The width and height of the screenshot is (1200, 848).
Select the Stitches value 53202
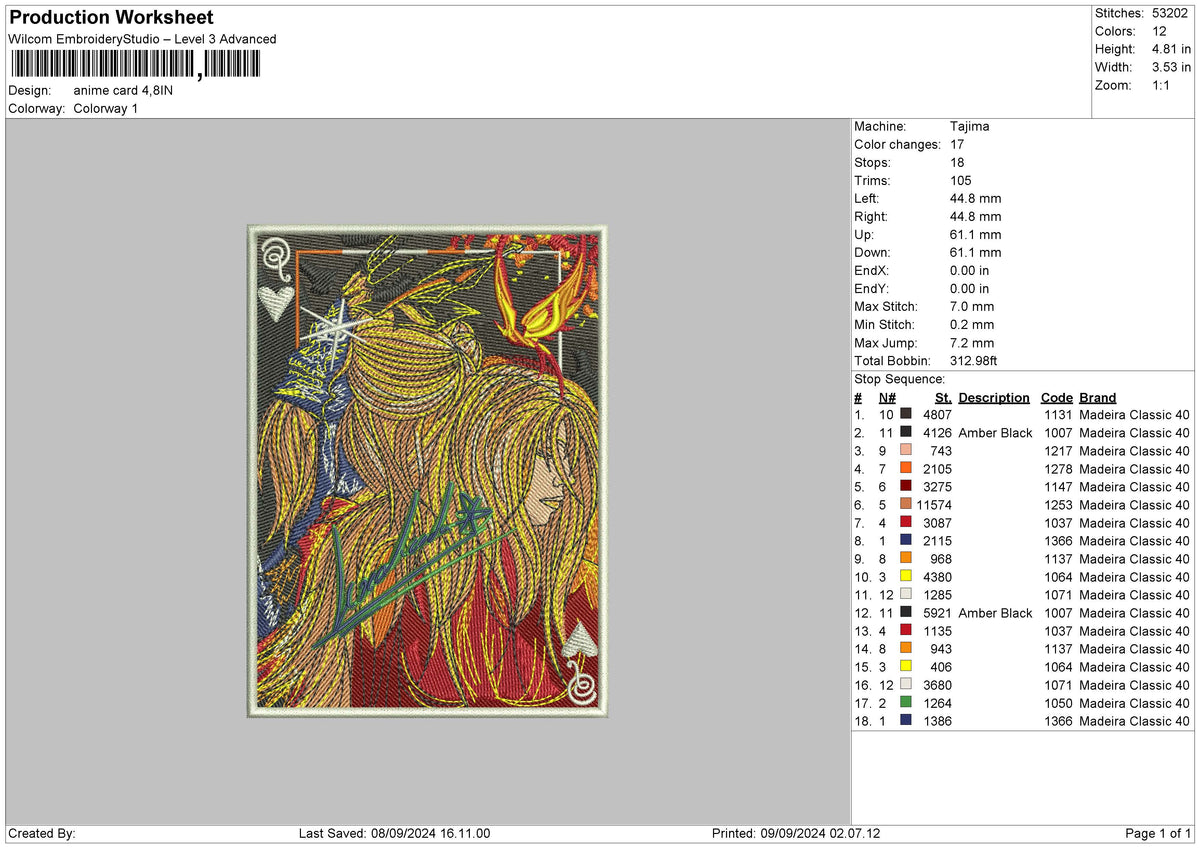[x=1171, y=13]
